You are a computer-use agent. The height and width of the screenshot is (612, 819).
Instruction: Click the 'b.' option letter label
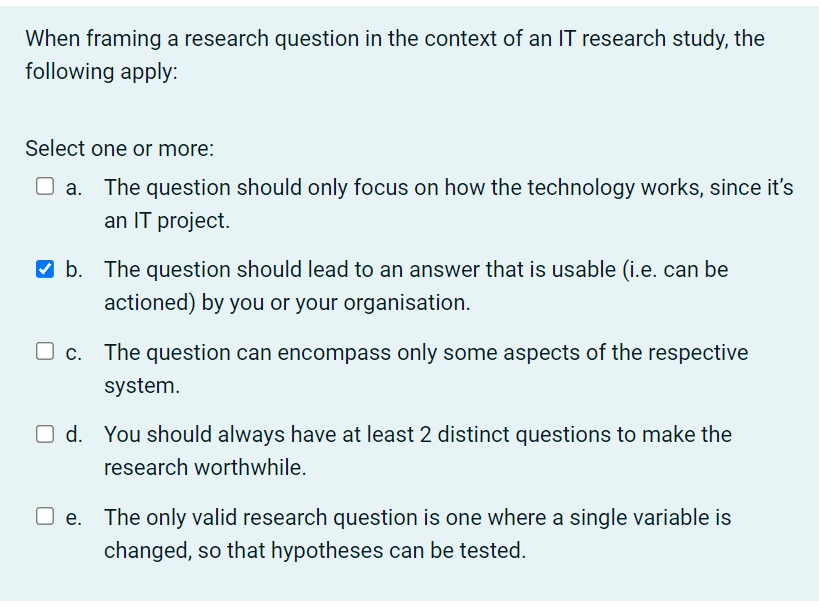point(74,270)
